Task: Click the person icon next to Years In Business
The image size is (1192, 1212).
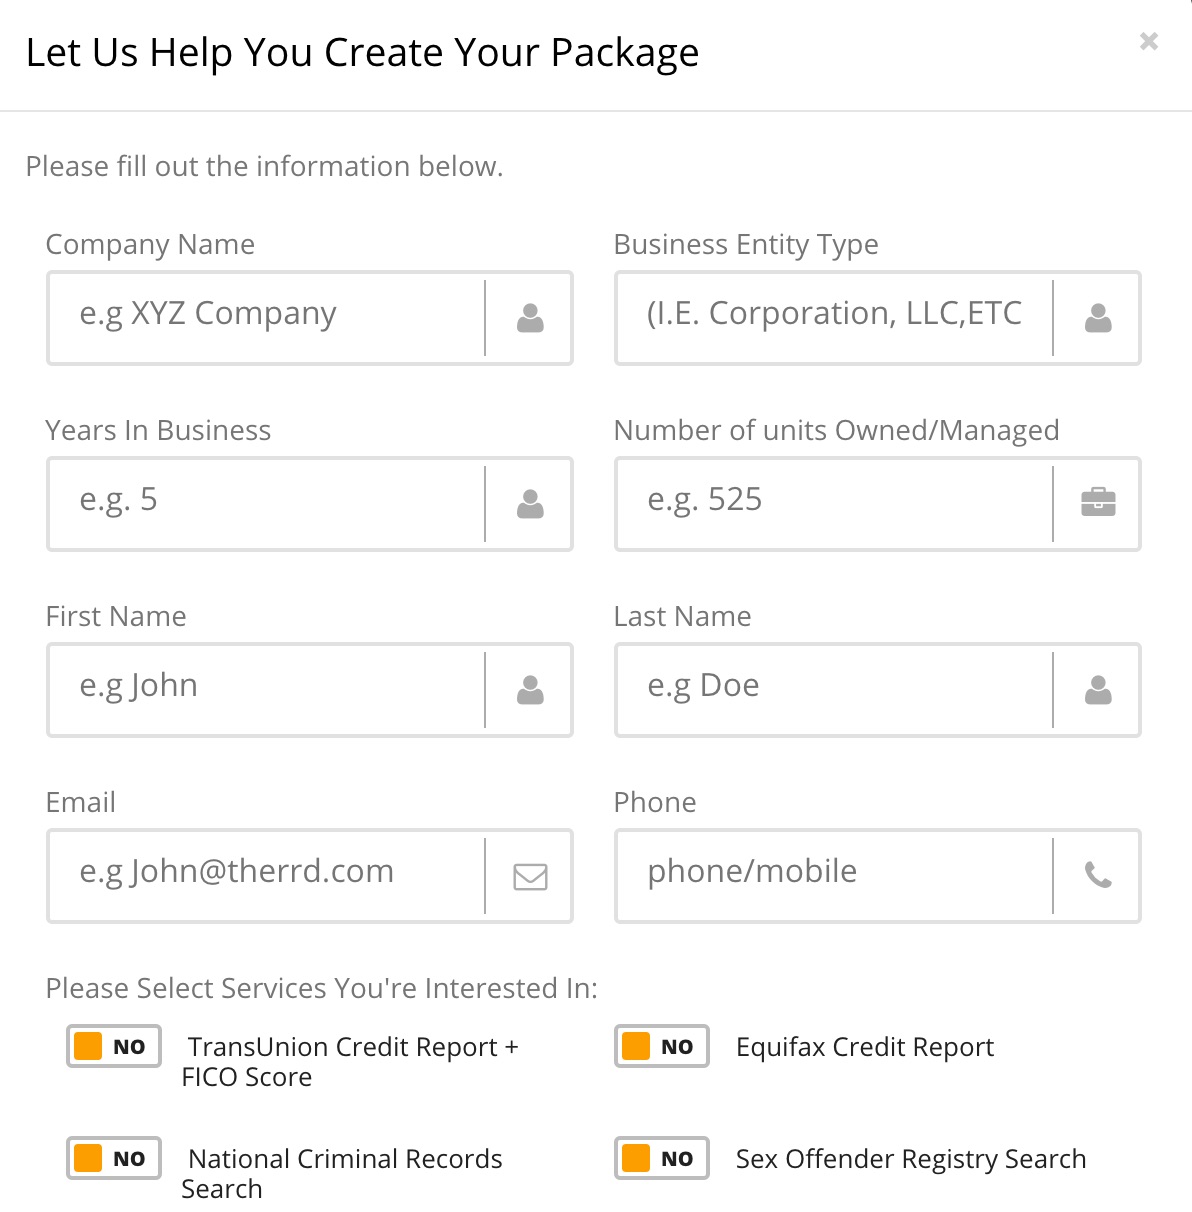Action: [530, 504]
